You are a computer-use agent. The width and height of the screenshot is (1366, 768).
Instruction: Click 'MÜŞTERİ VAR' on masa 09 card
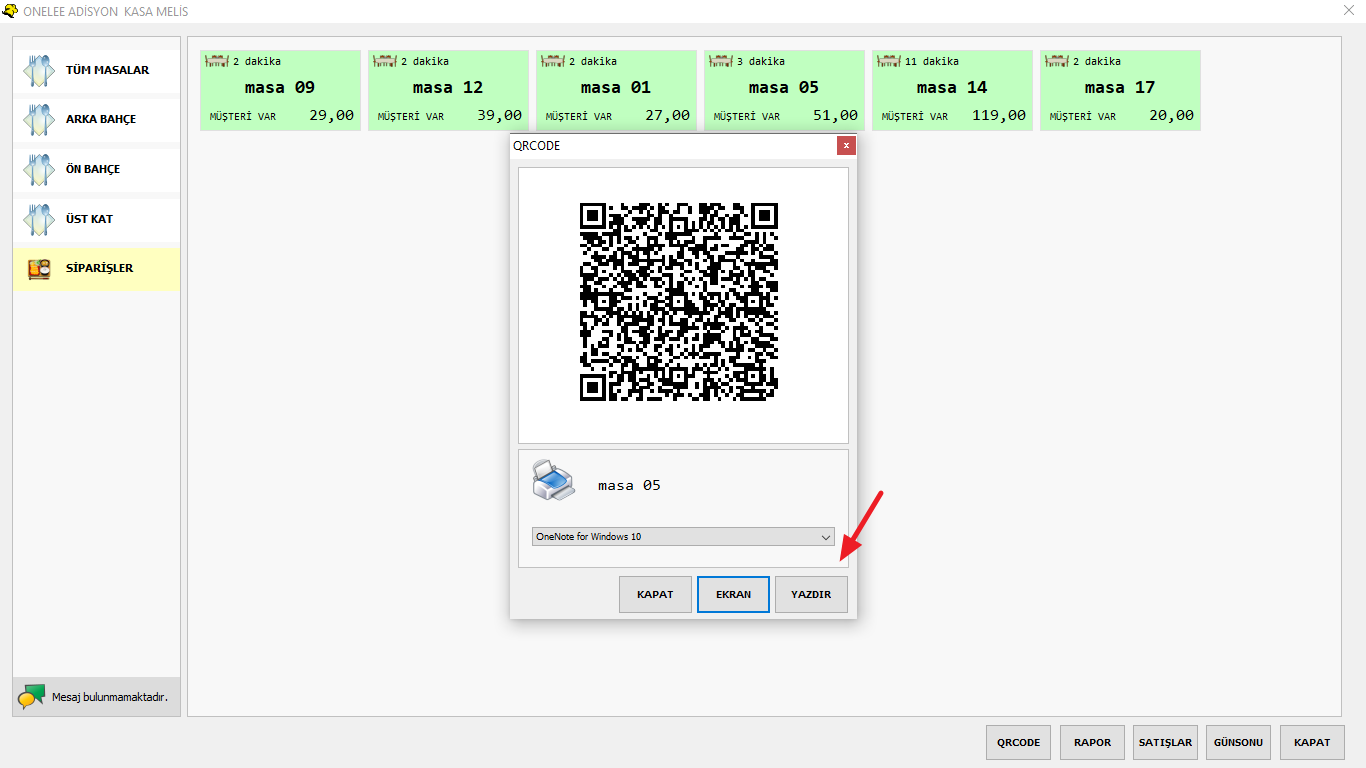(x=242, y=117)
